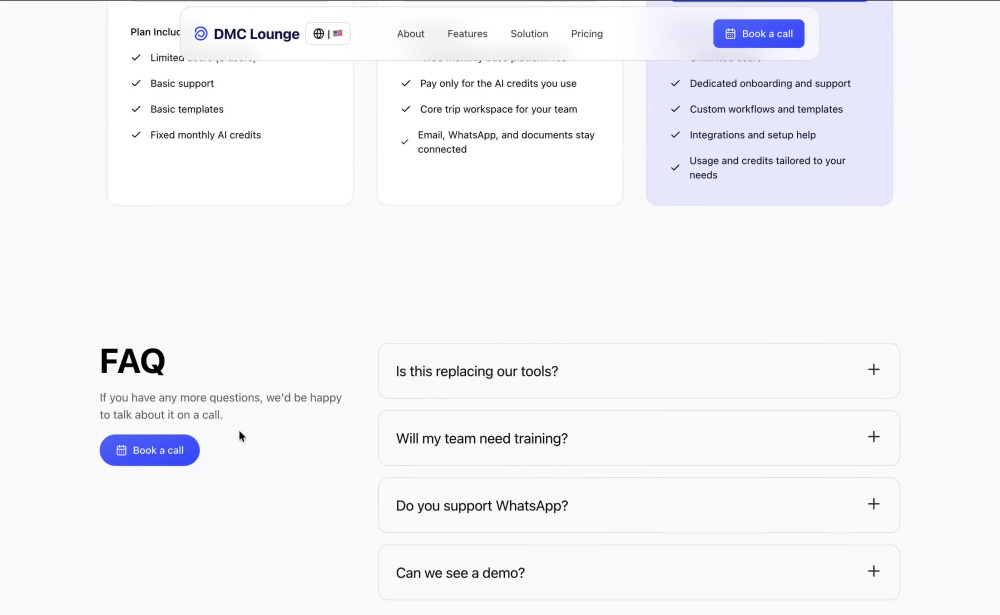1000x615 pixels.
Task: Click the Book a call button in header
Action: 758,34
